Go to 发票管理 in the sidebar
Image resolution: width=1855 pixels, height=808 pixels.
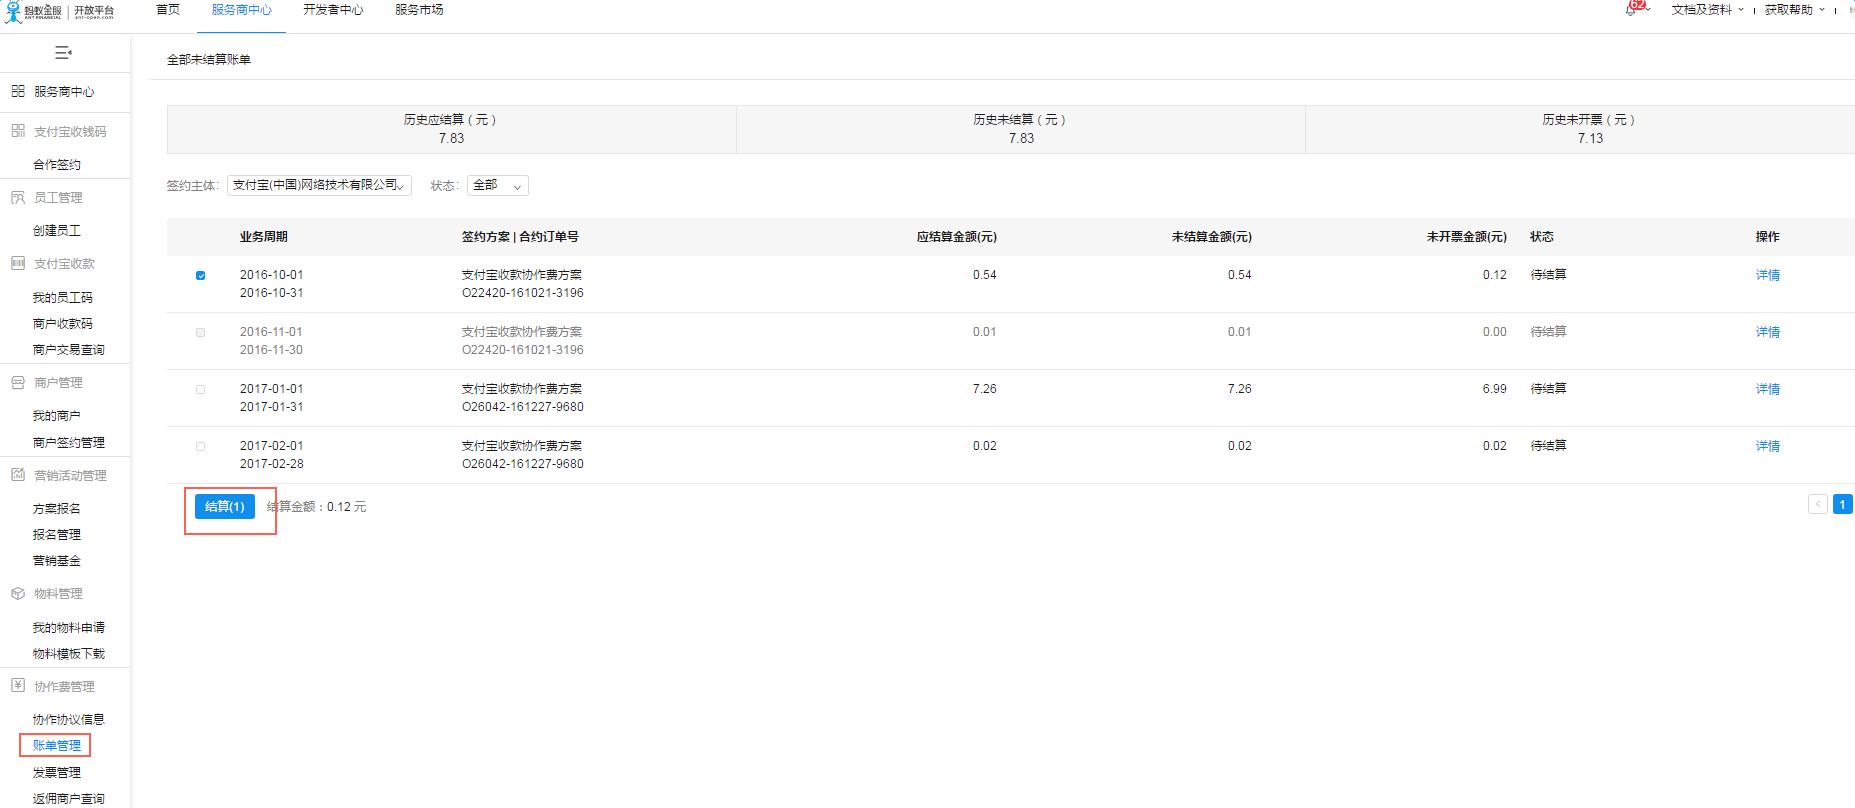point(57,772)
